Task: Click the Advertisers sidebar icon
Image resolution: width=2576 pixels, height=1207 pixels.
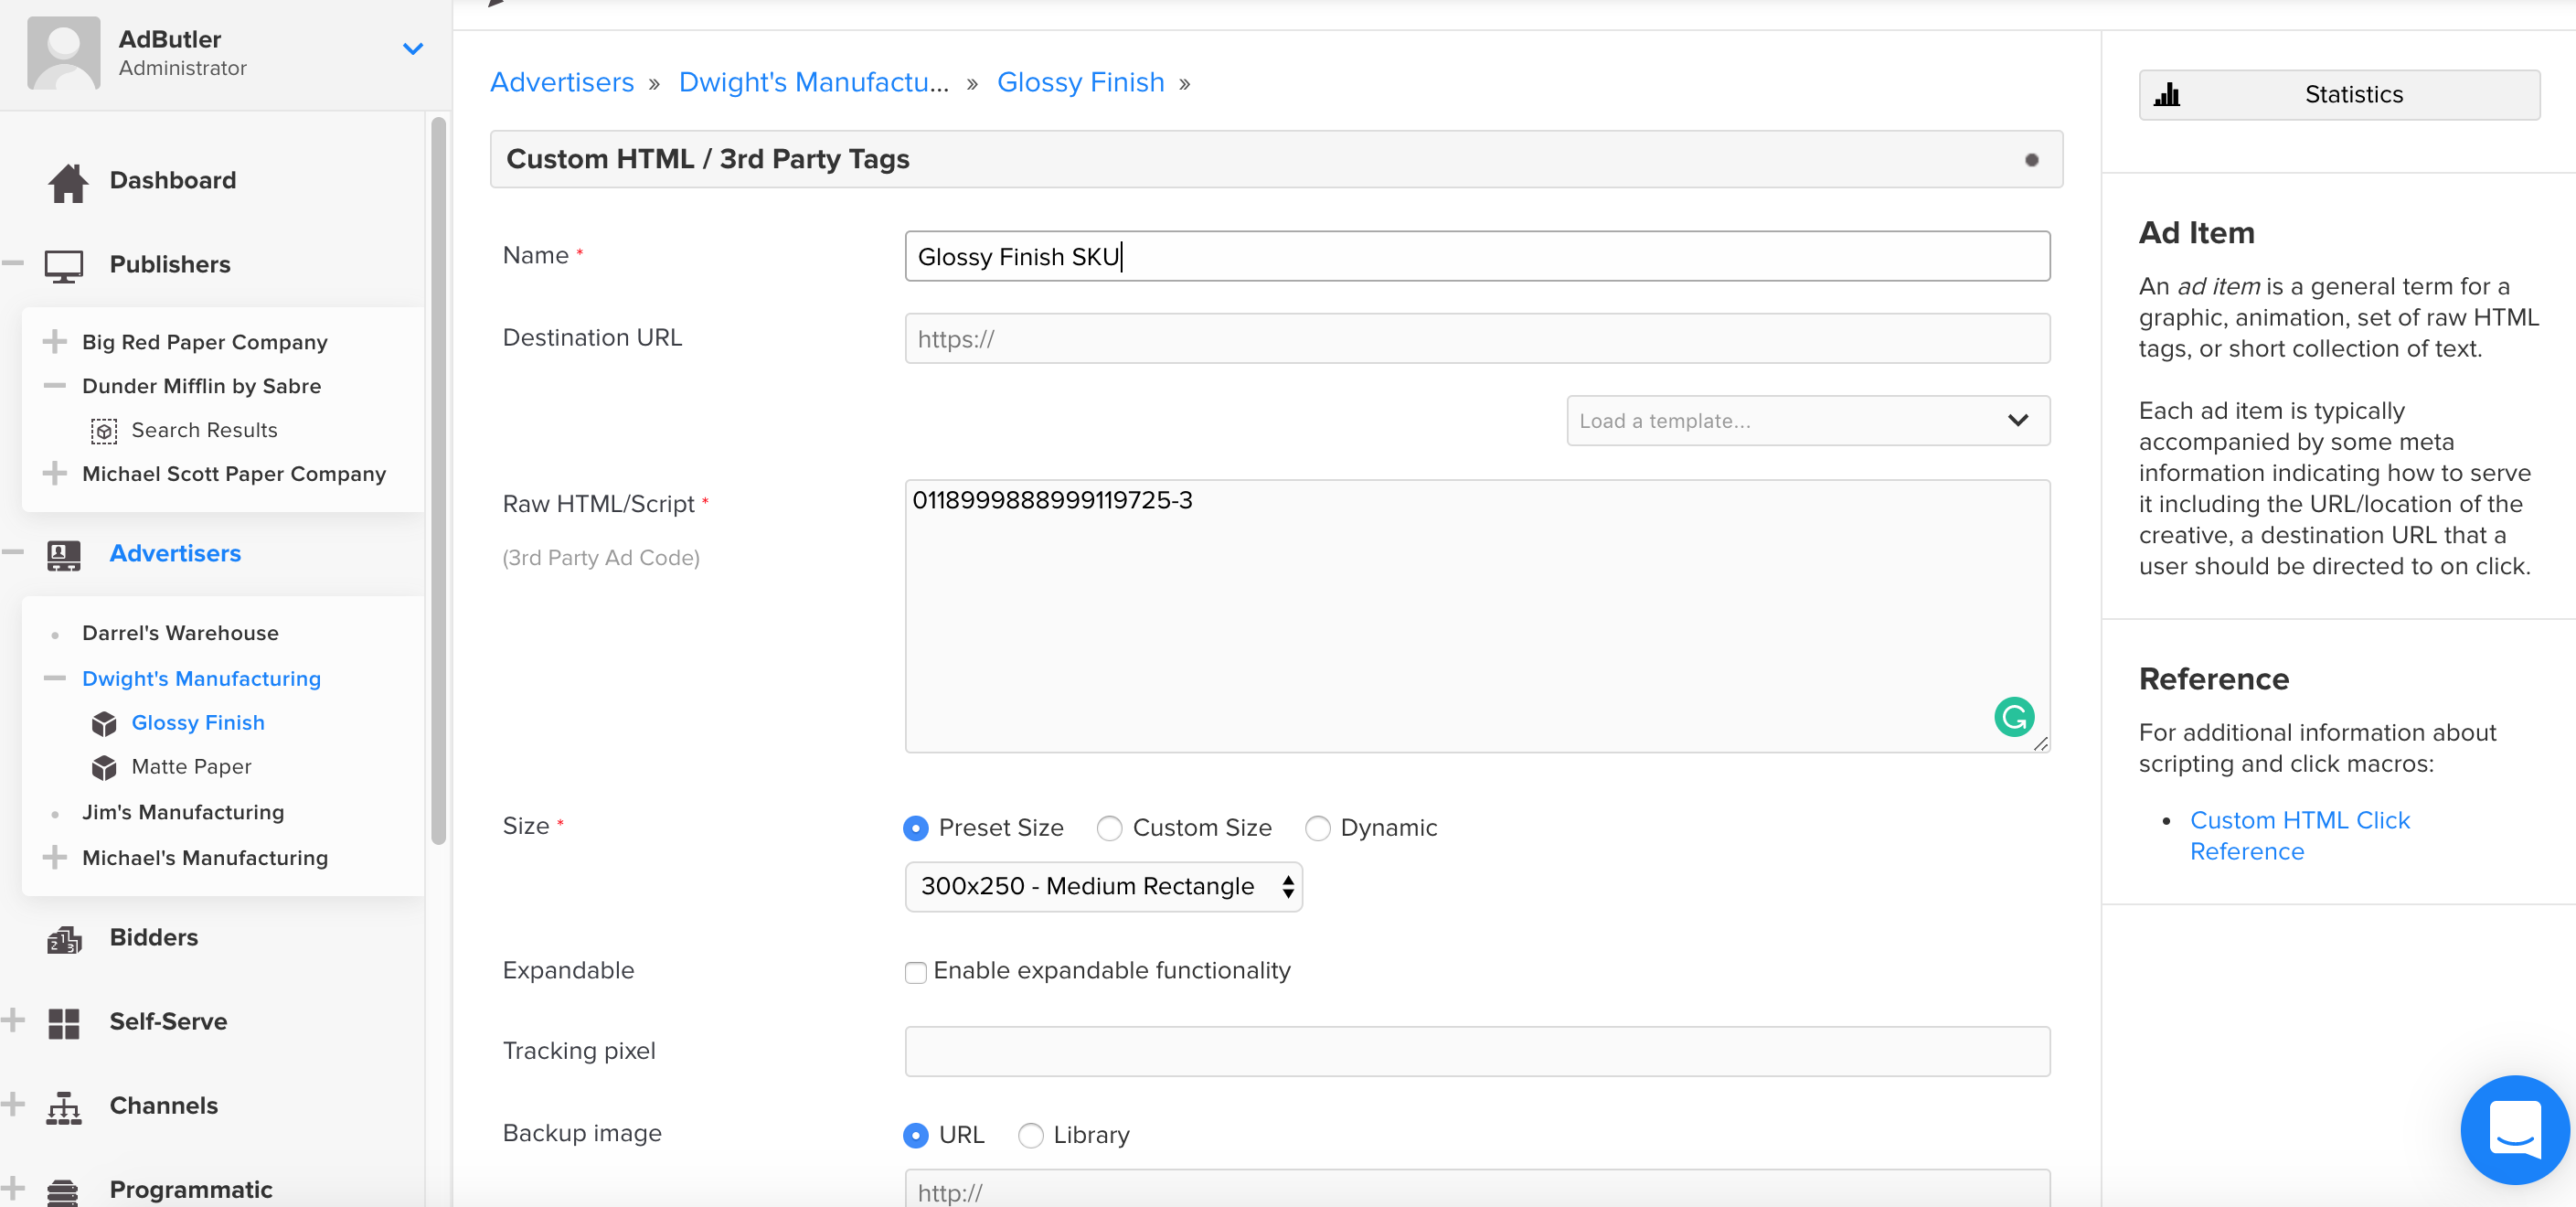Action: 64,555
